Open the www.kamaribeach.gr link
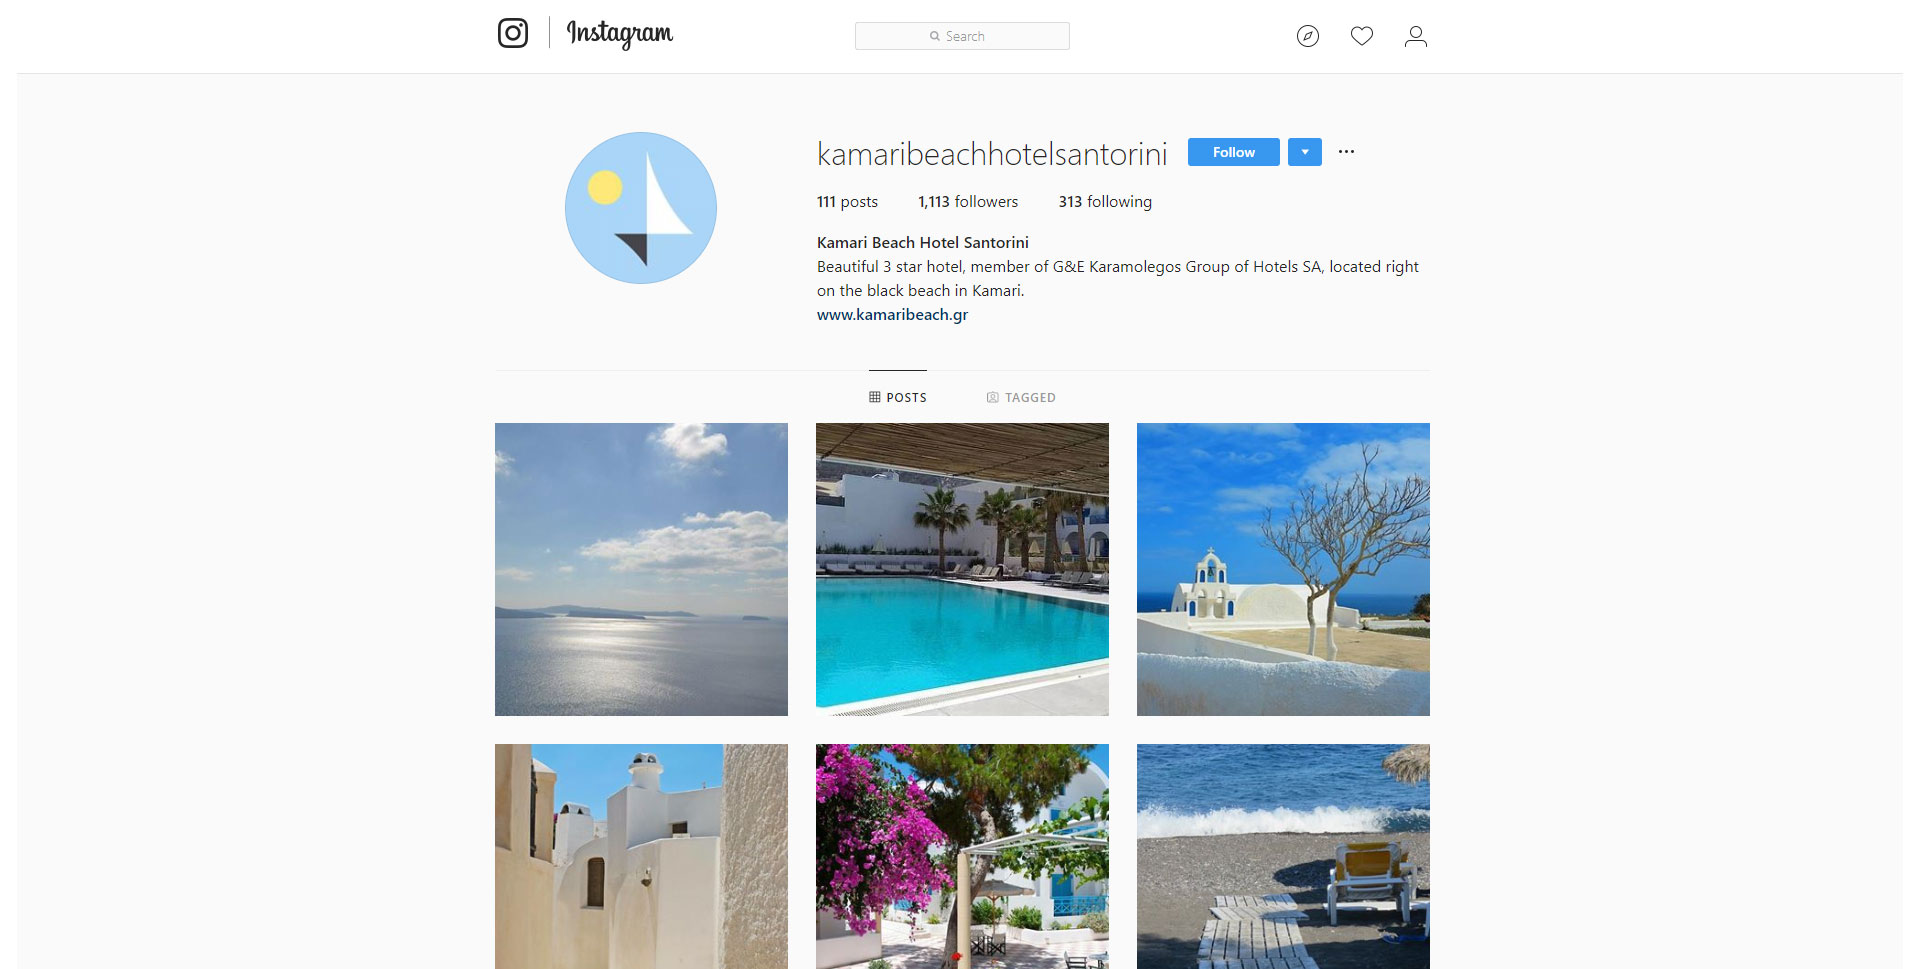 [x=892, y=314]
